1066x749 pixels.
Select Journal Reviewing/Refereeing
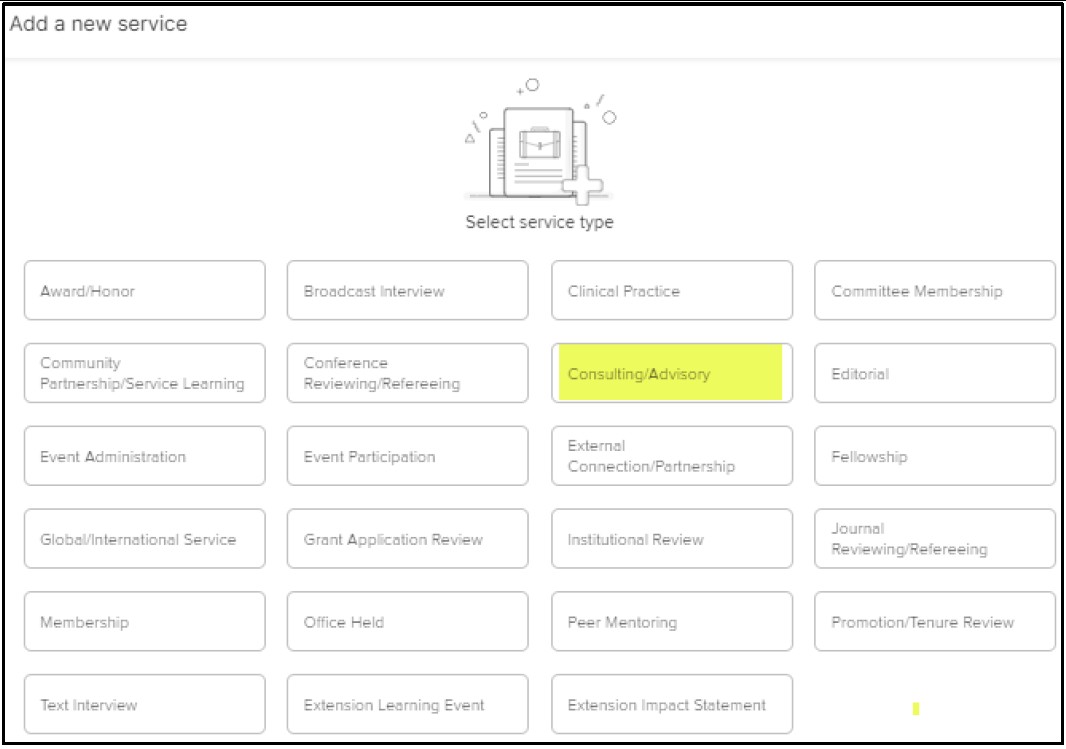coord(936,538)
